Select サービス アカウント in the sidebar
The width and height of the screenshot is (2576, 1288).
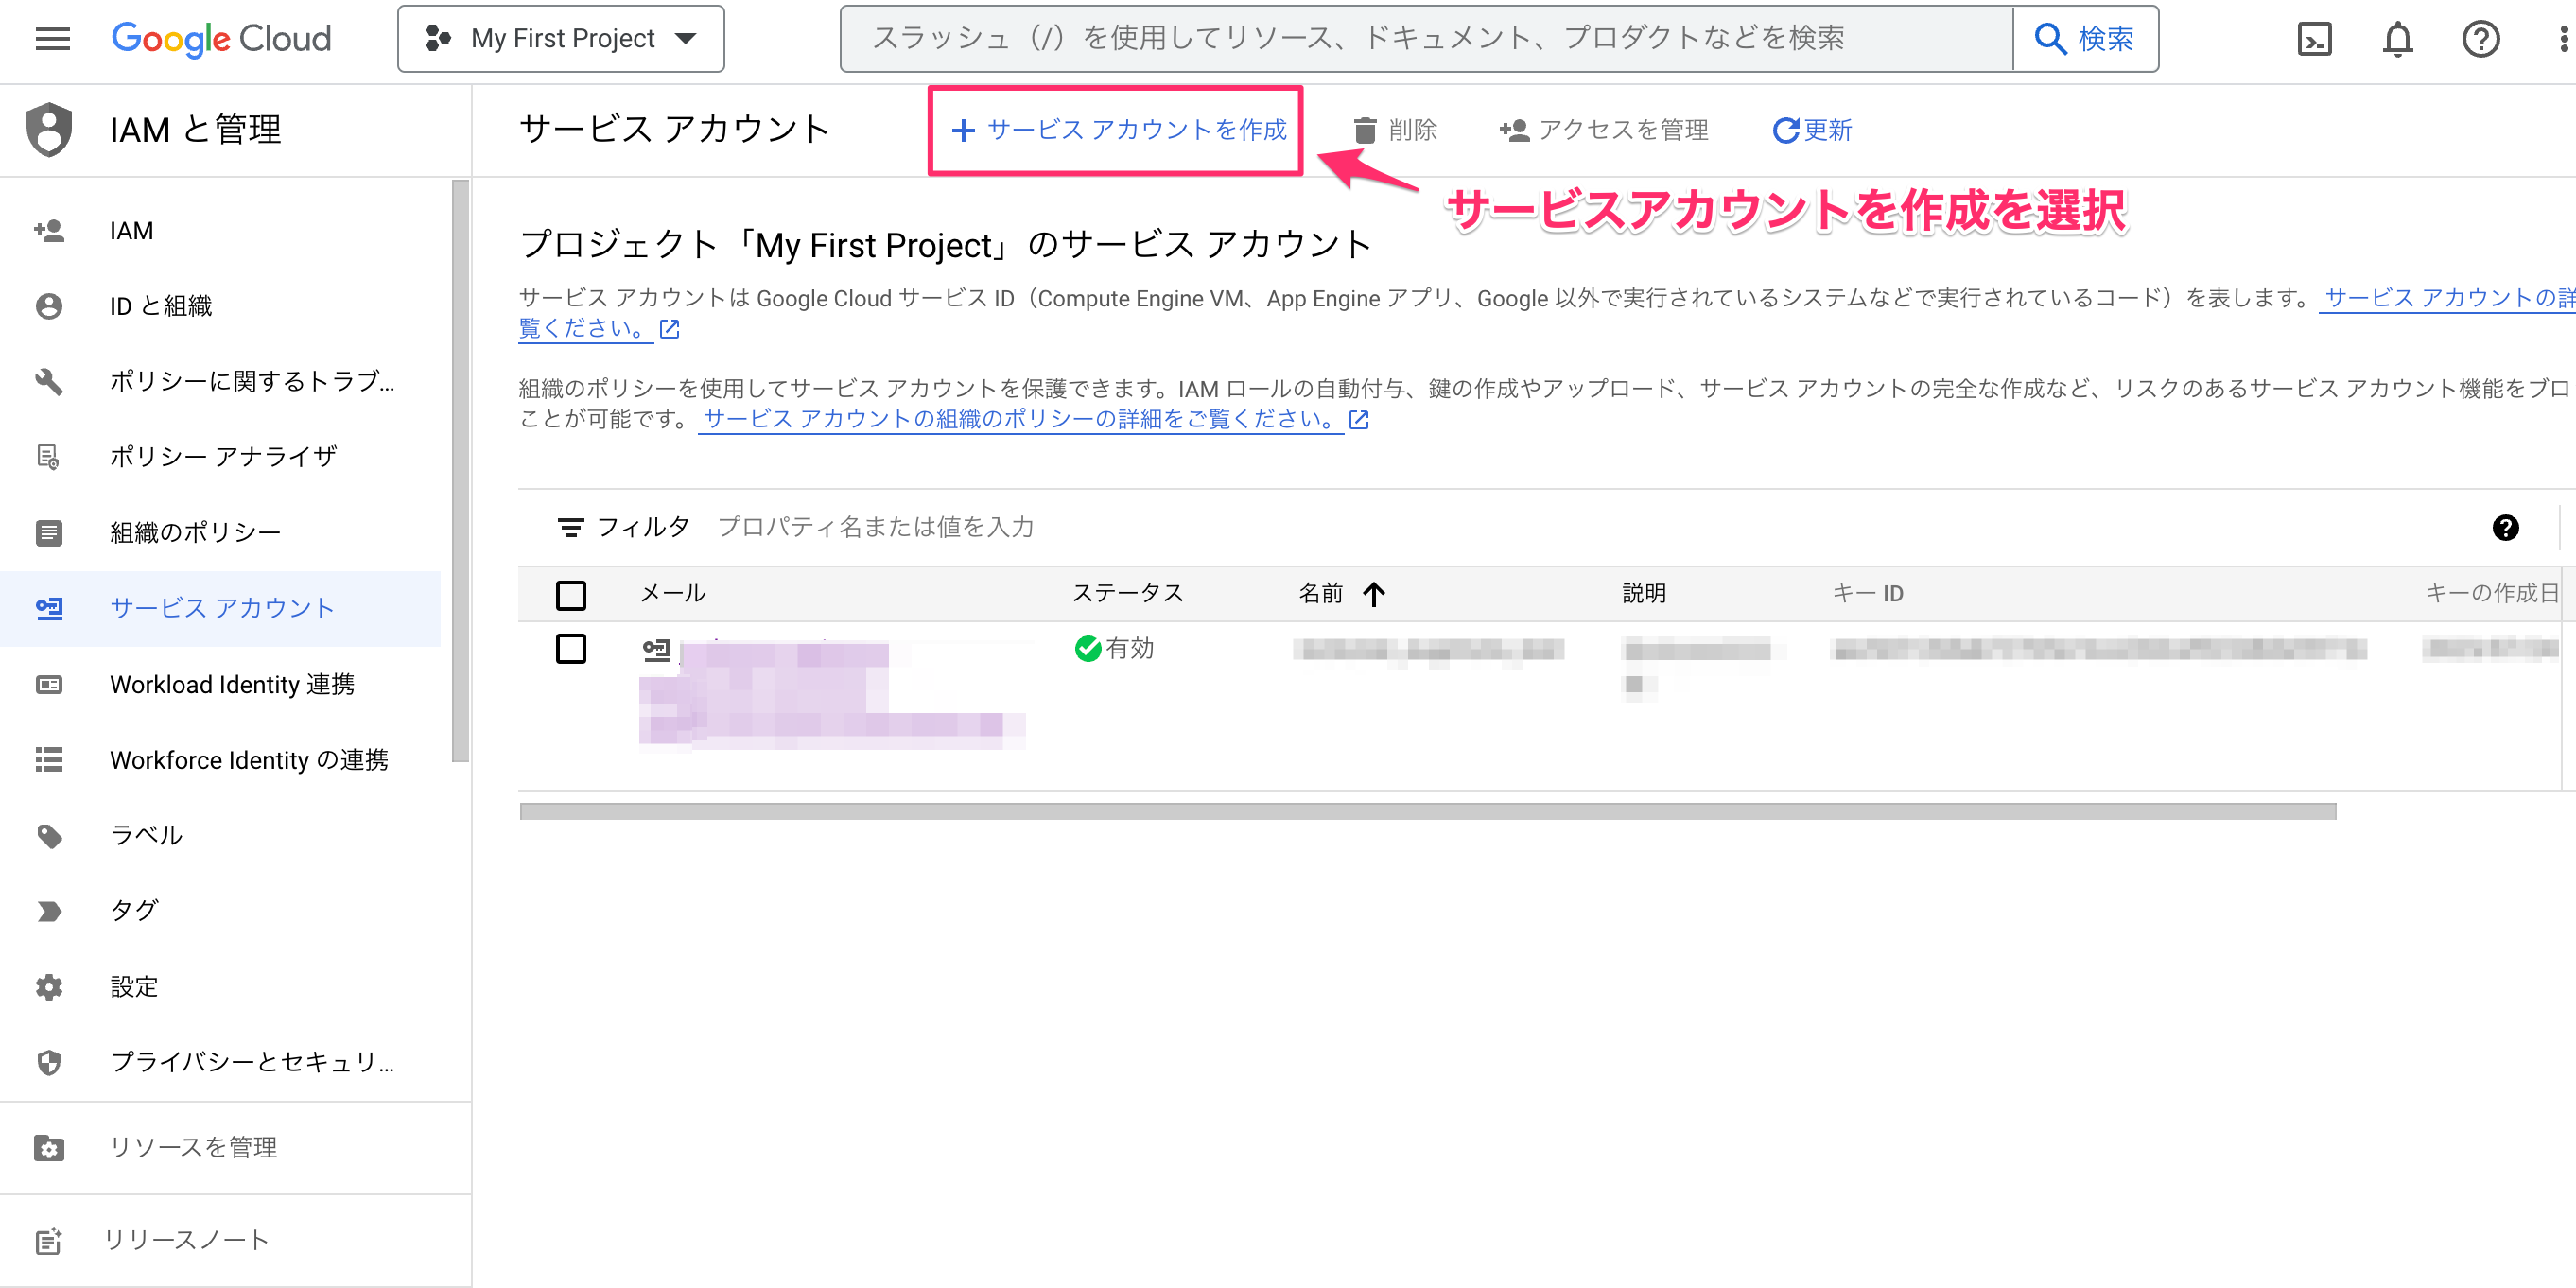pyautogui.click(x=220, y=608)
